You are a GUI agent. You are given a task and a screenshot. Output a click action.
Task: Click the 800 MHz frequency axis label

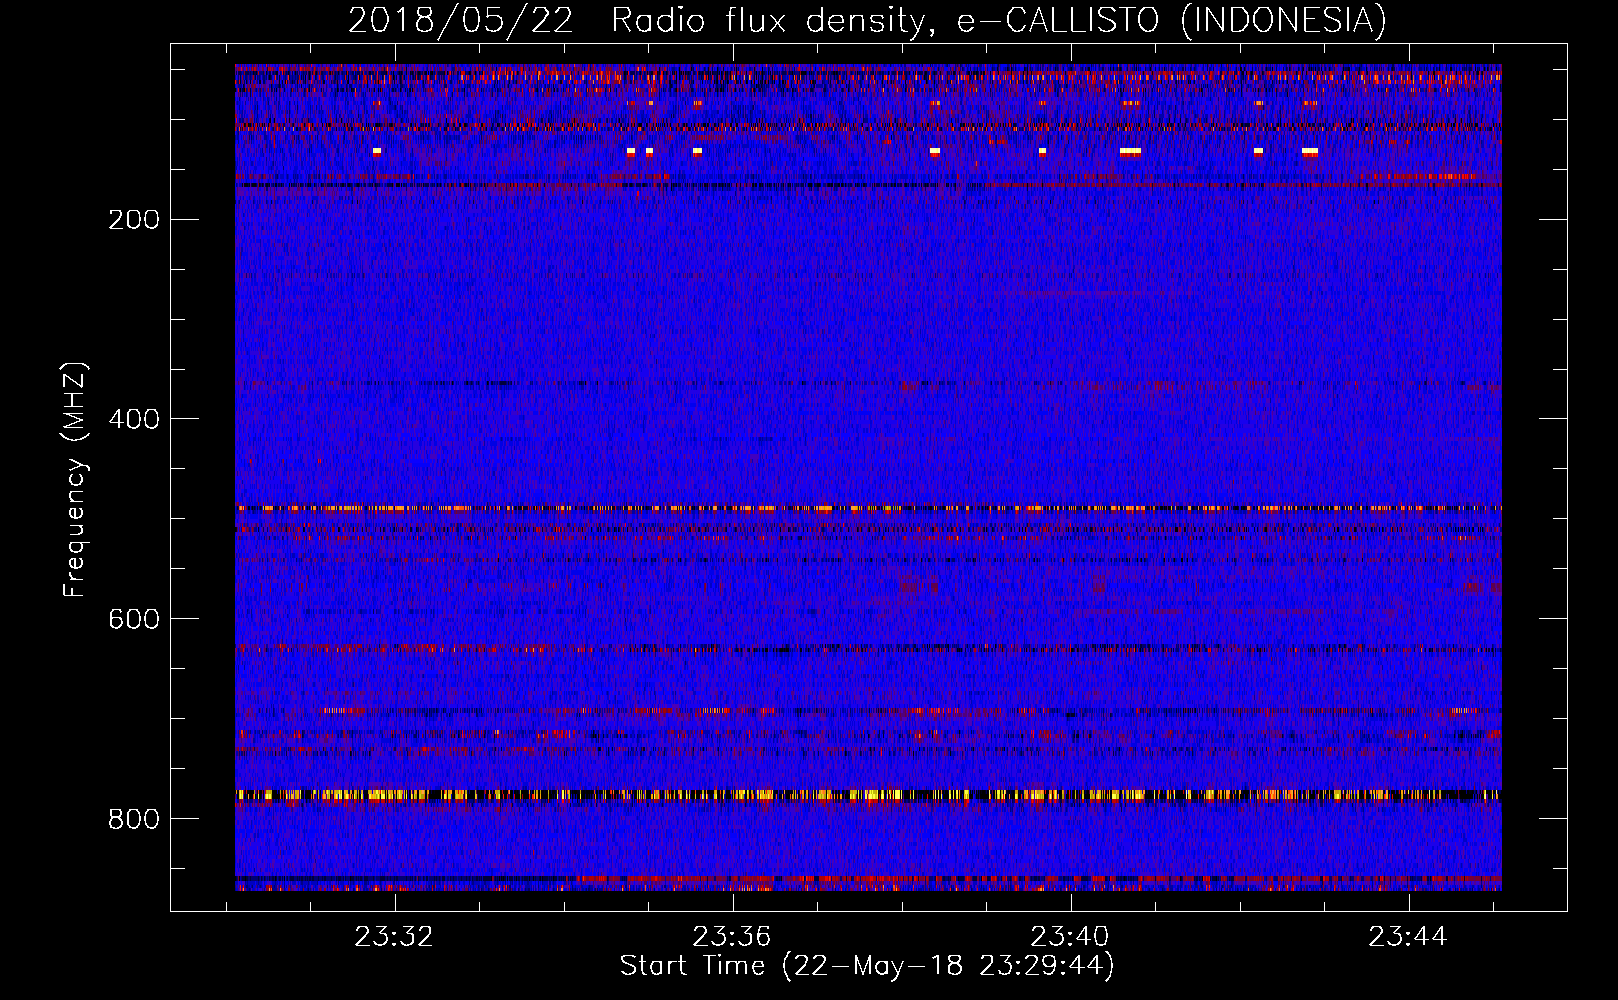(x=134, y=819)
